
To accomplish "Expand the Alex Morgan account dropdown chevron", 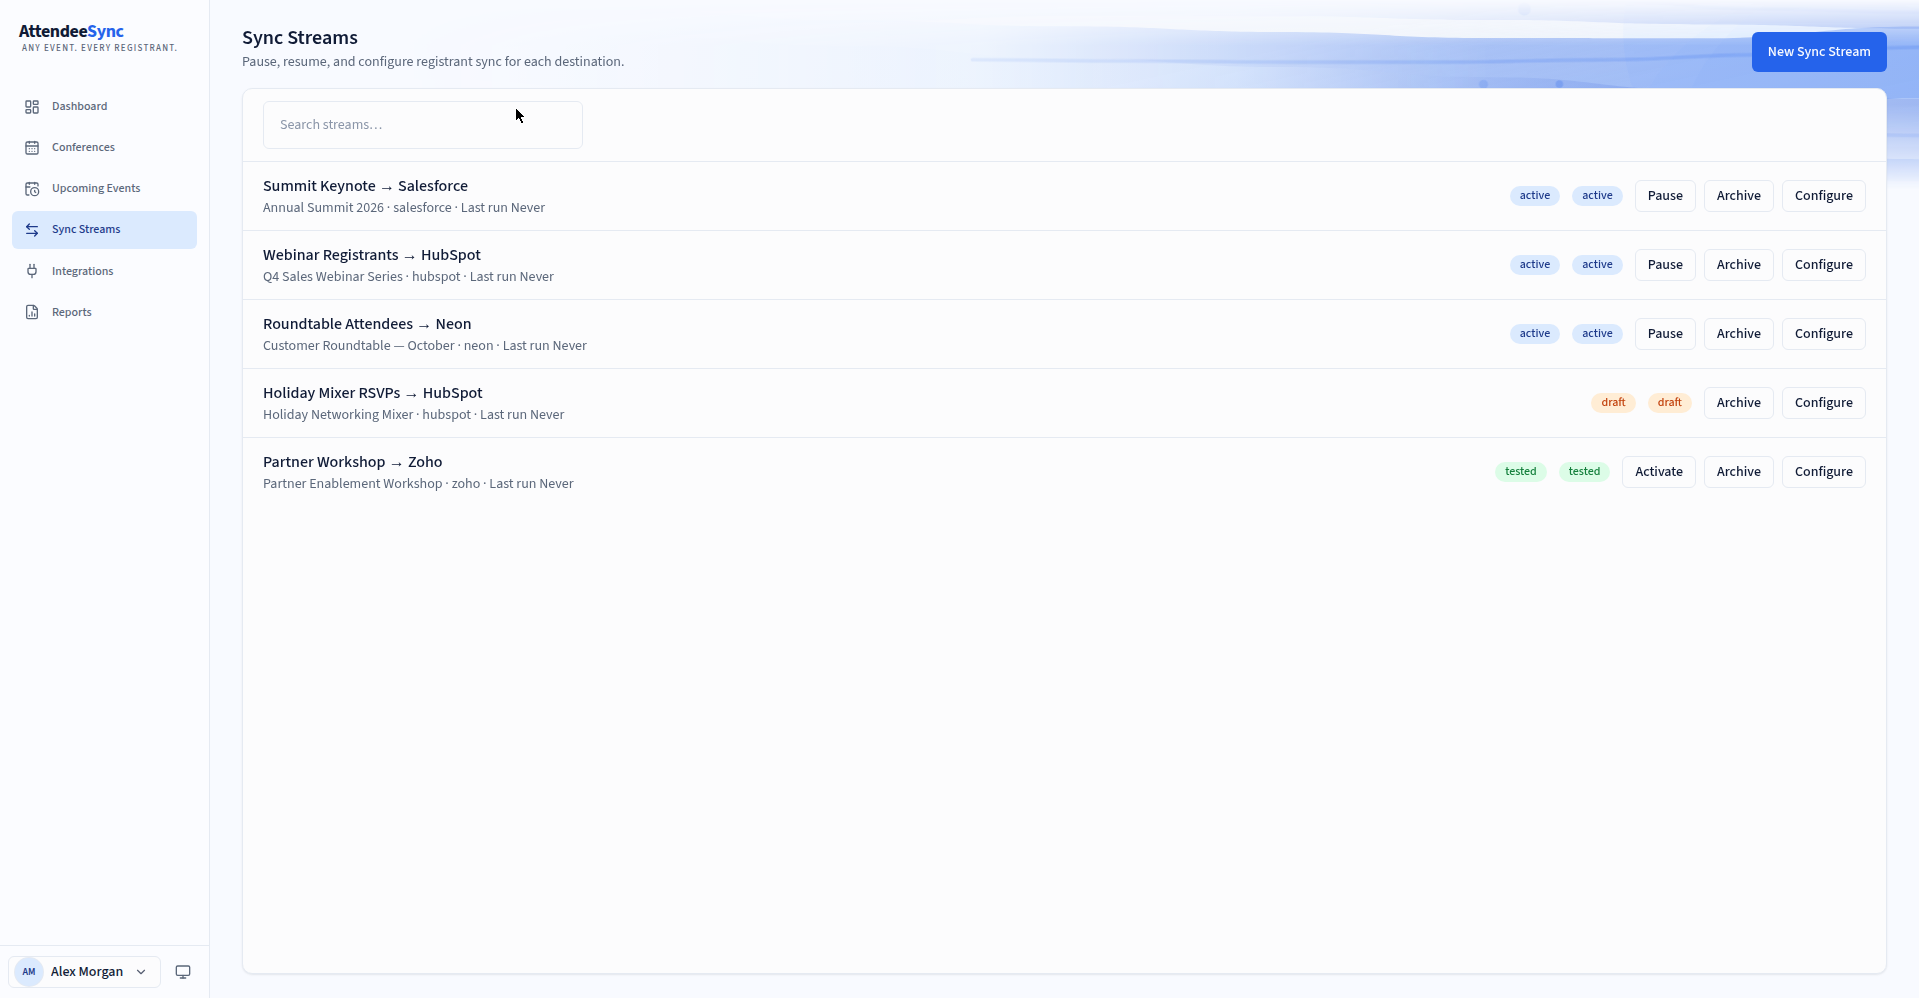I will click(x=141, y=972).
